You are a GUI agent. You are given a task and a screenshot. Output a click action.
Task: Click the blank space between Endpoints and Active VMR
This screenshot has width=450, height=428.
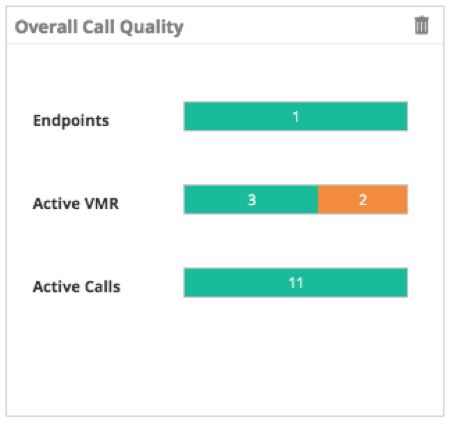pyautogui.click(x=225, y=158)
